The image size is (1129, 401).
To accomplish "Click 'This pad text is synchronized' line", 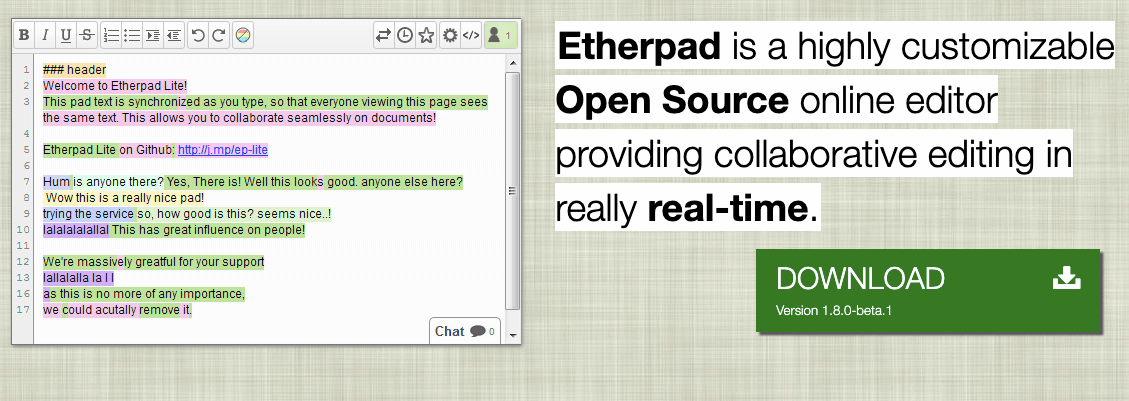I will click(x=265, y=102).
